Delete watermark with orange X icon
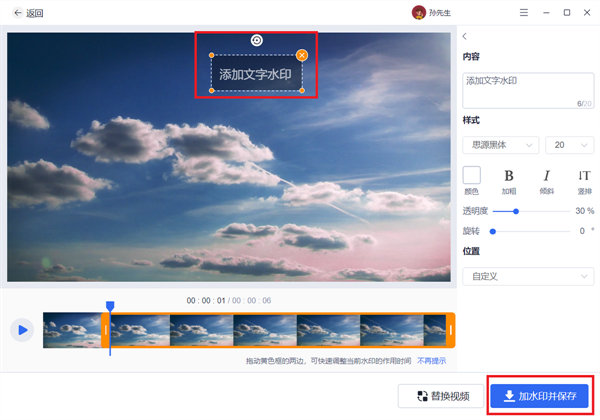 [302, 55]
